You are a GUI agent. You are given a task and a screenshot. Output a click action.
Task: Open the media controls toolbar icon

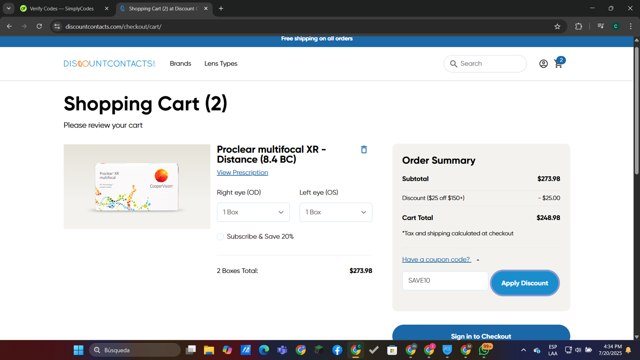point(600,27)
